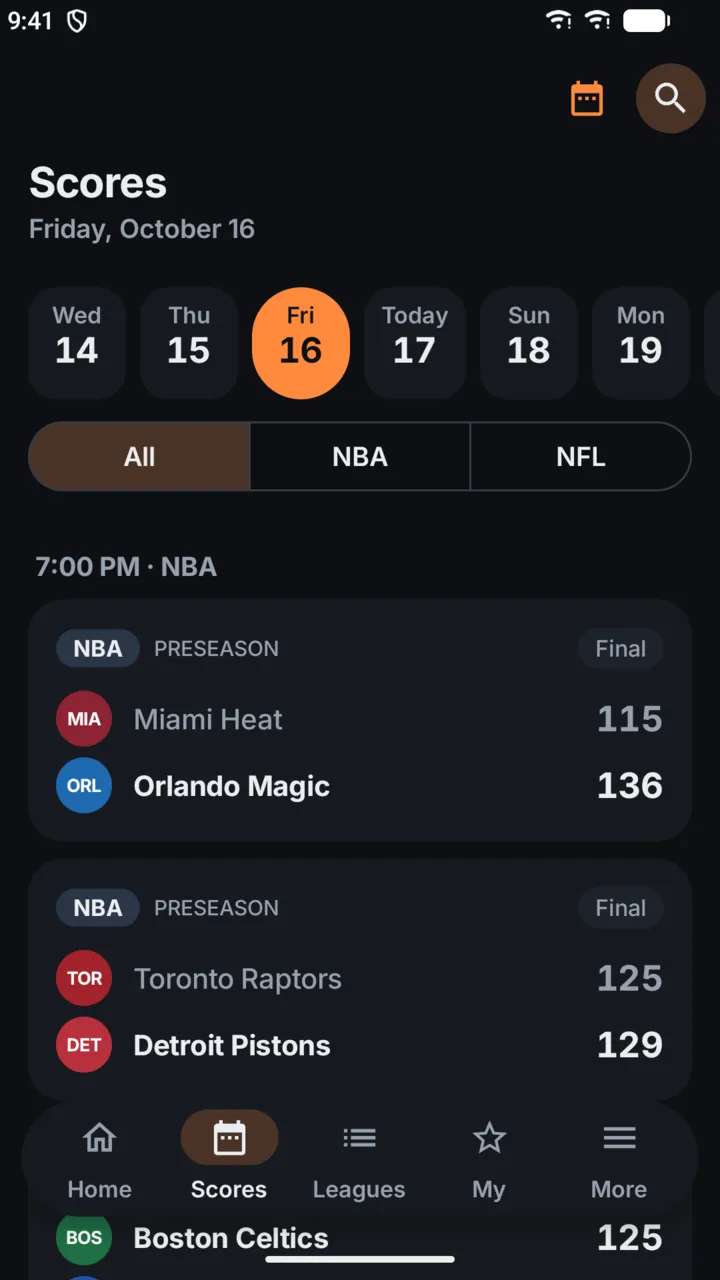This screenshot has width=720, height=1280.
Task: Choose Mon 19 in date strip
Action: (x=641, y=343)
